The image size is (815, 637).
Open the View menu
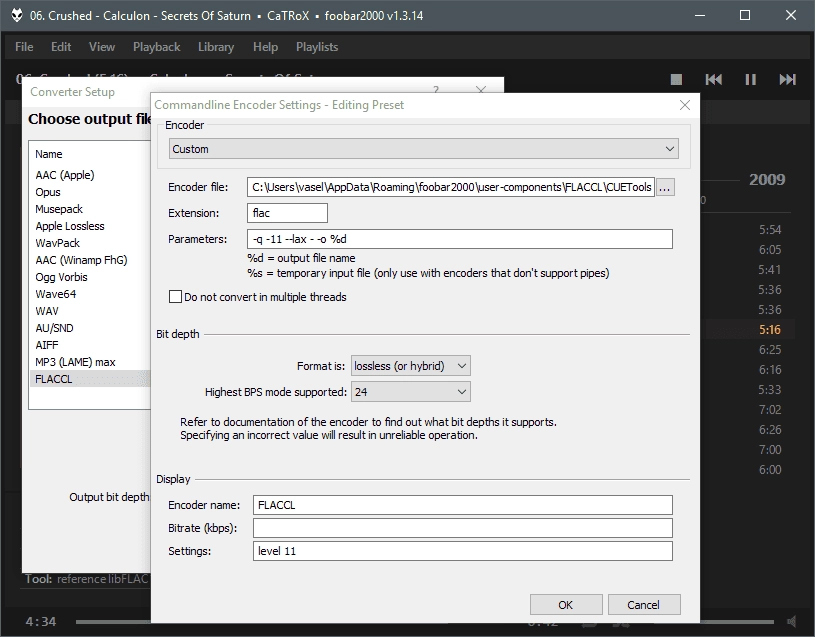point(102,47)
